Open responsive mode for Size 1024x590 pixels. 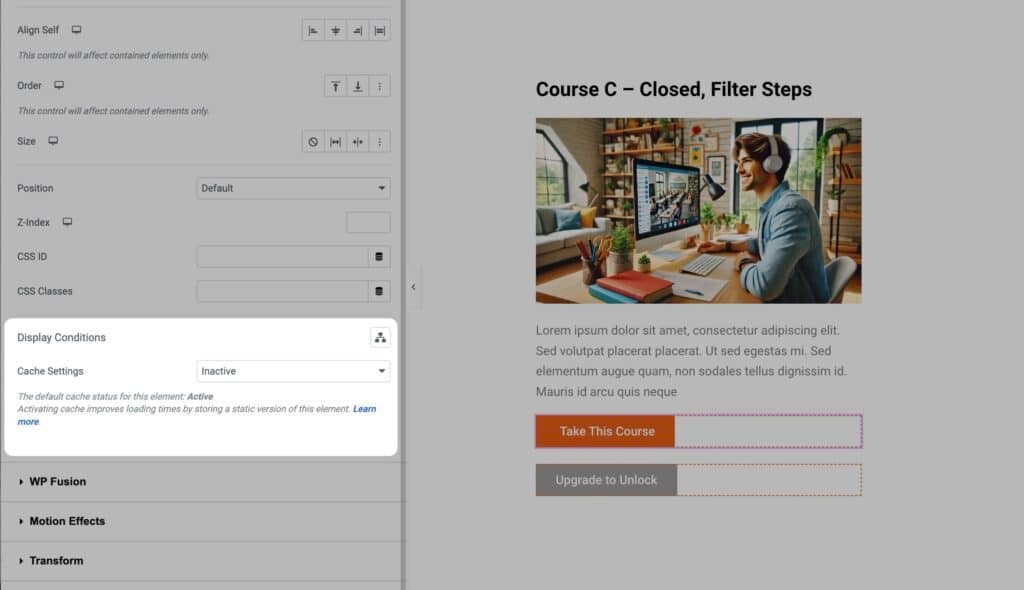53,140
